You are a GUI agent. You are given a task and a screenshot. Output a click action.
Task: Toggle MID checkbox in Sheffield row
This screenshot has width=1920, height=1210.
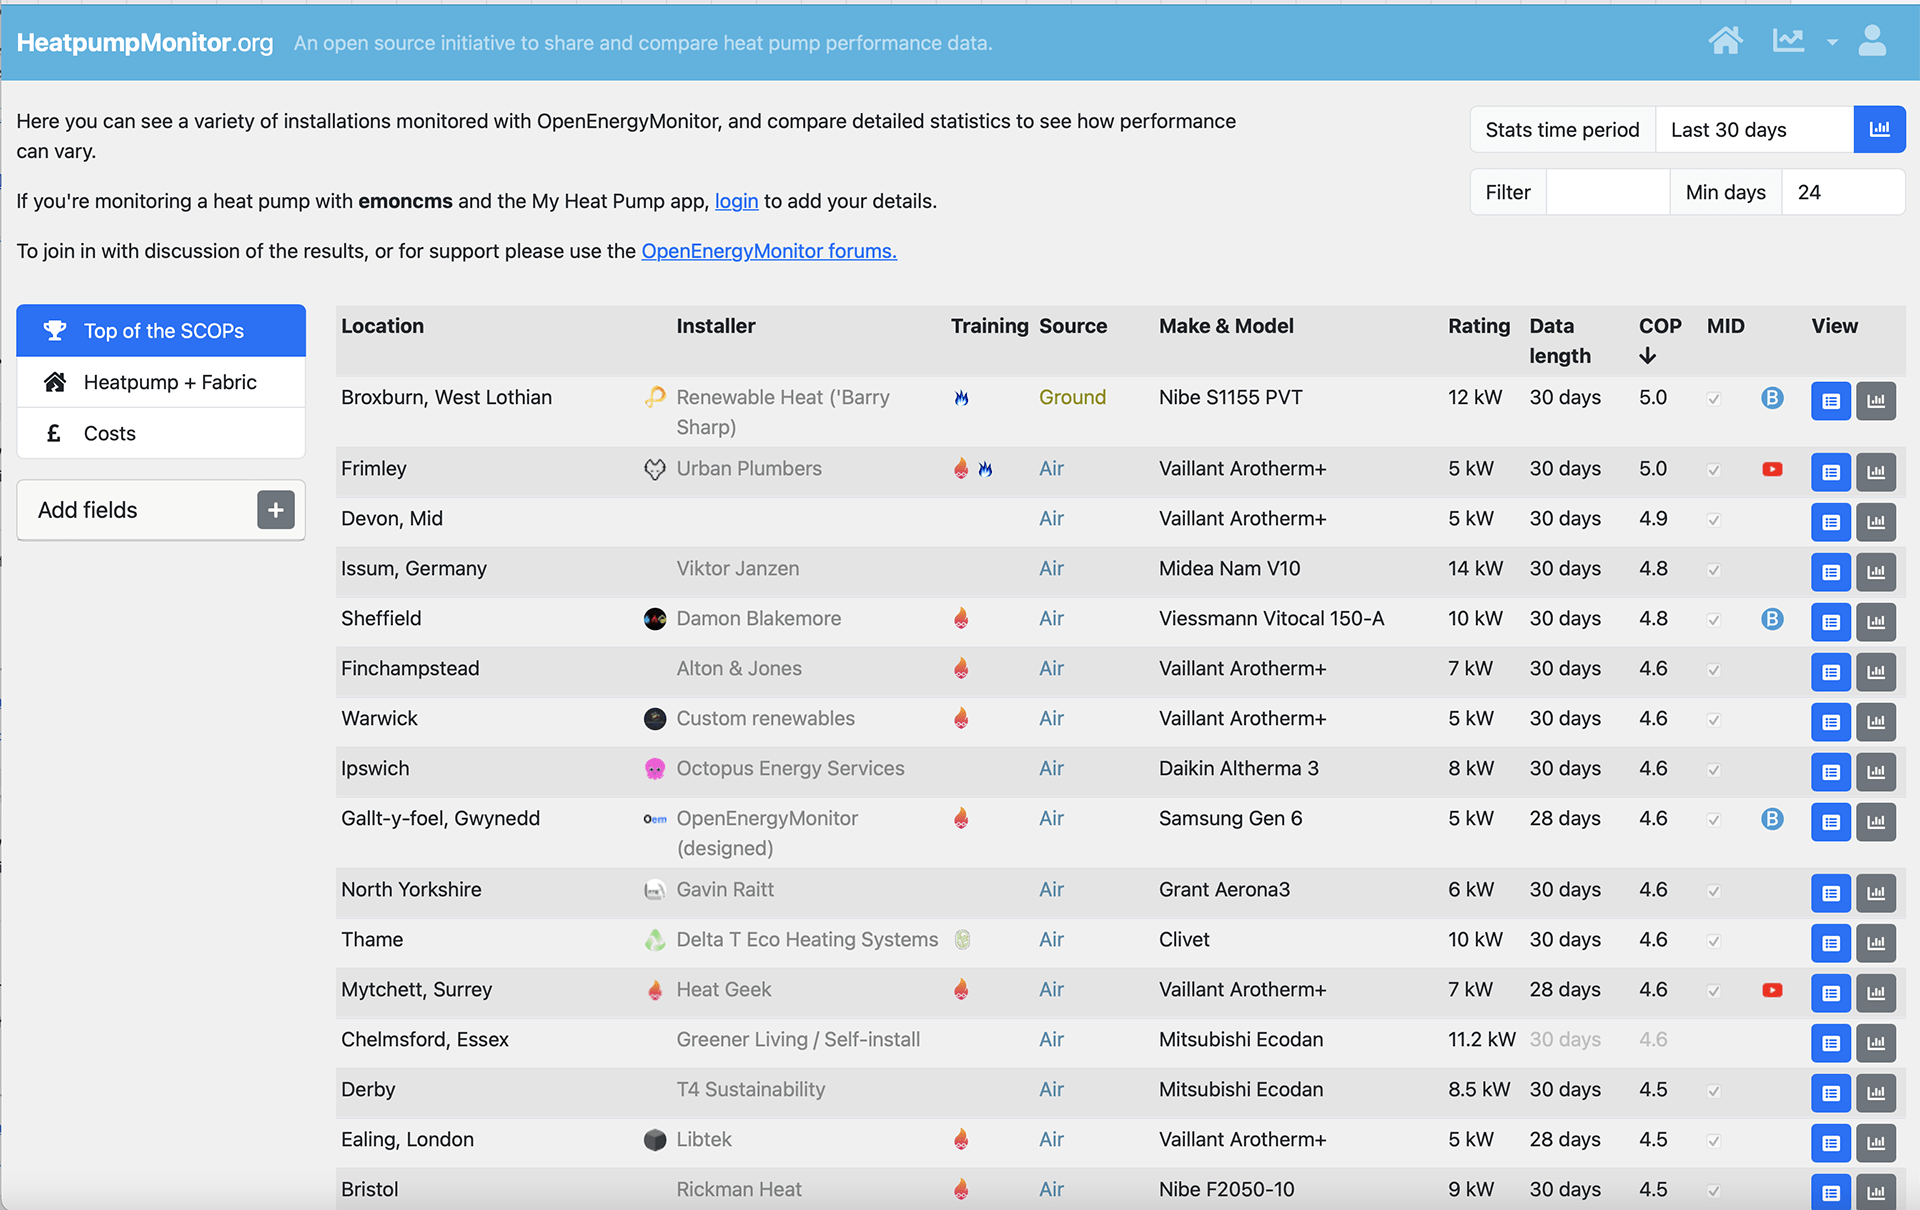coord(1713,620)
